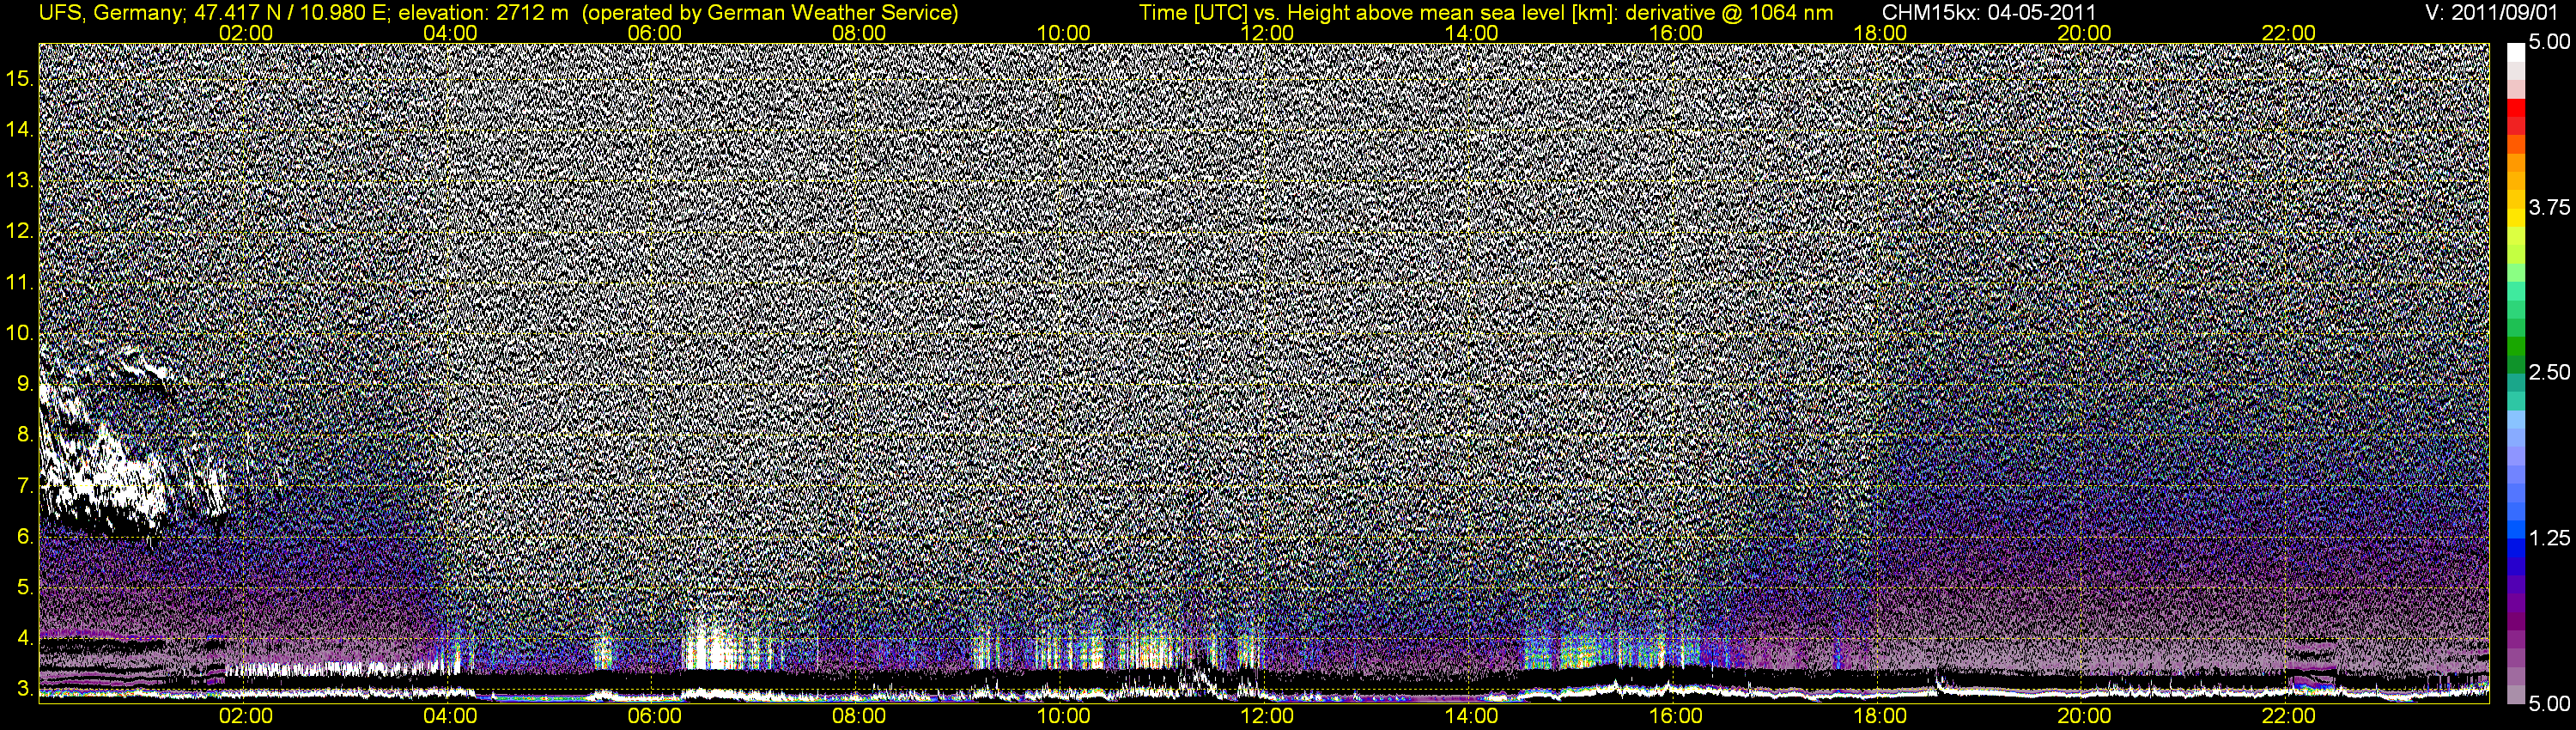2576x730 pixels.
Task: Click the 08:00 label on the bottom time axis
Action: point(859,716)
